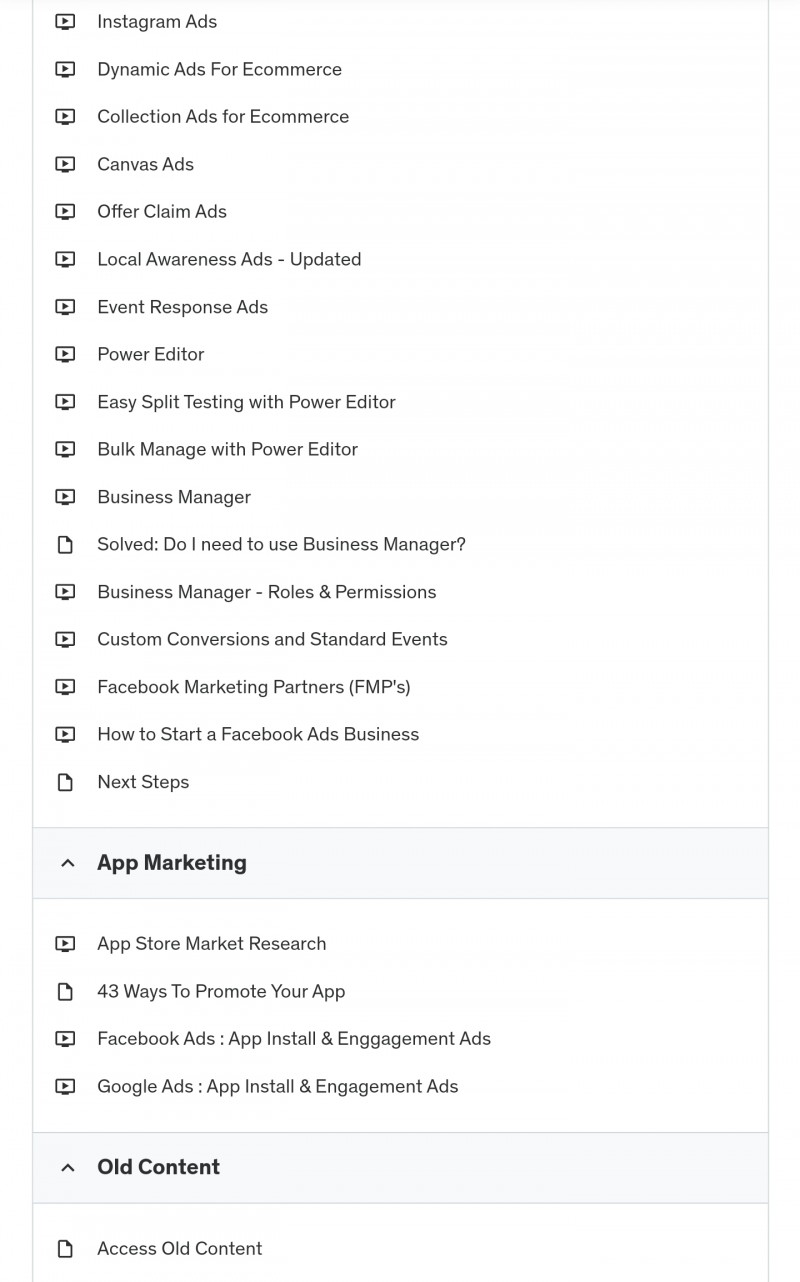Select How to Start a Facebook Ads Business
This screenshot has height=1282, width=800.
[x=258, y=734]
